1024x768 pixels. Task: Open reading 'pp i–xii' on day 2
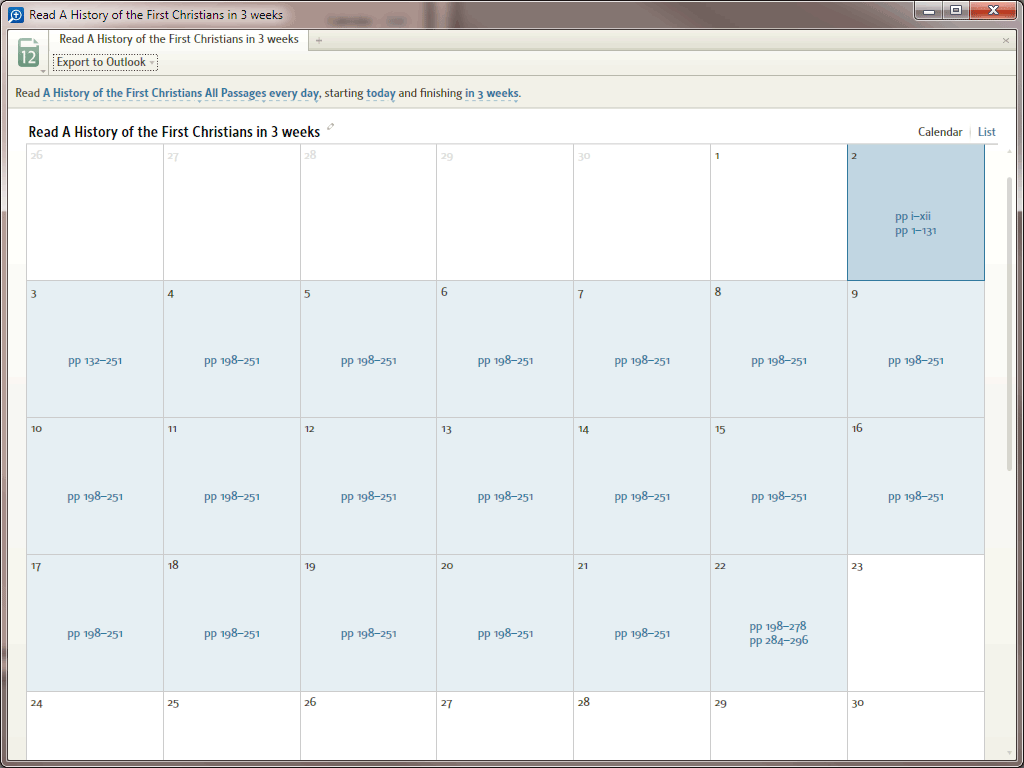pos(912,216)
